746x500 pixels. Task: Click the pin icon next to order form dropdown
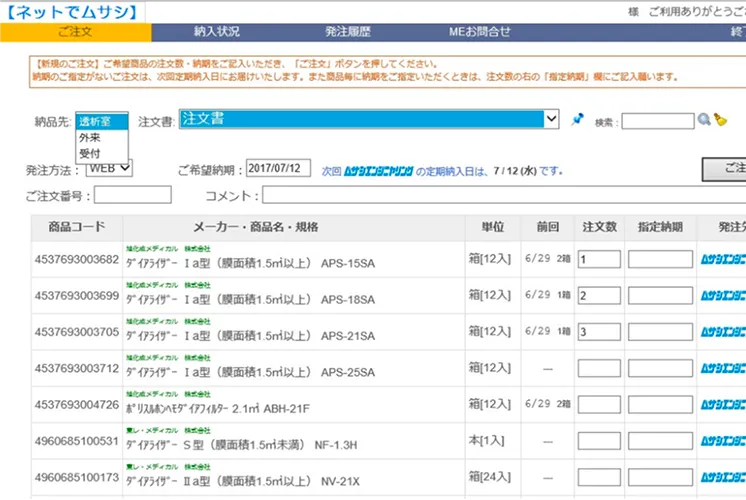(x=578, y=119)
